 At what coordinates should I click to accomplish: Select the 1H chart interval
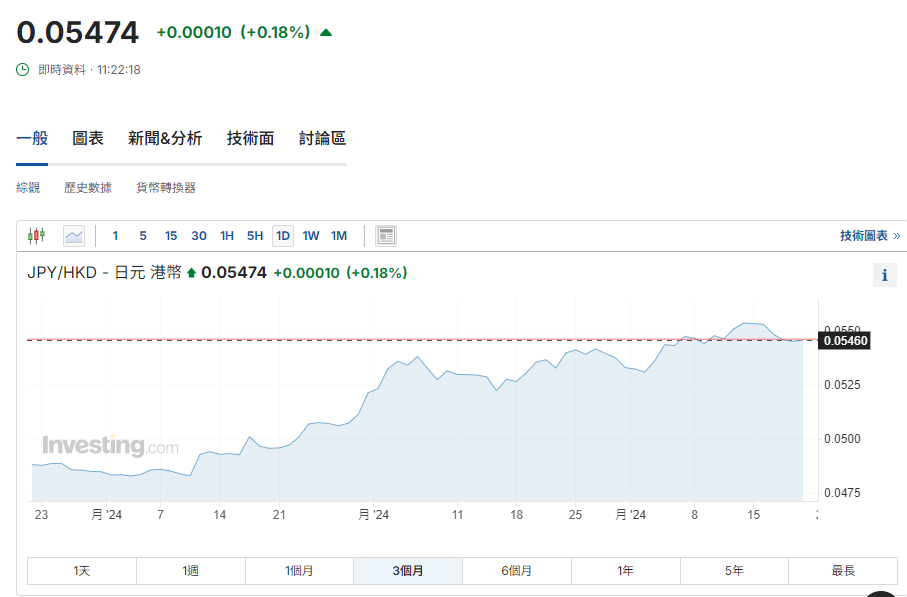(227, 236)
